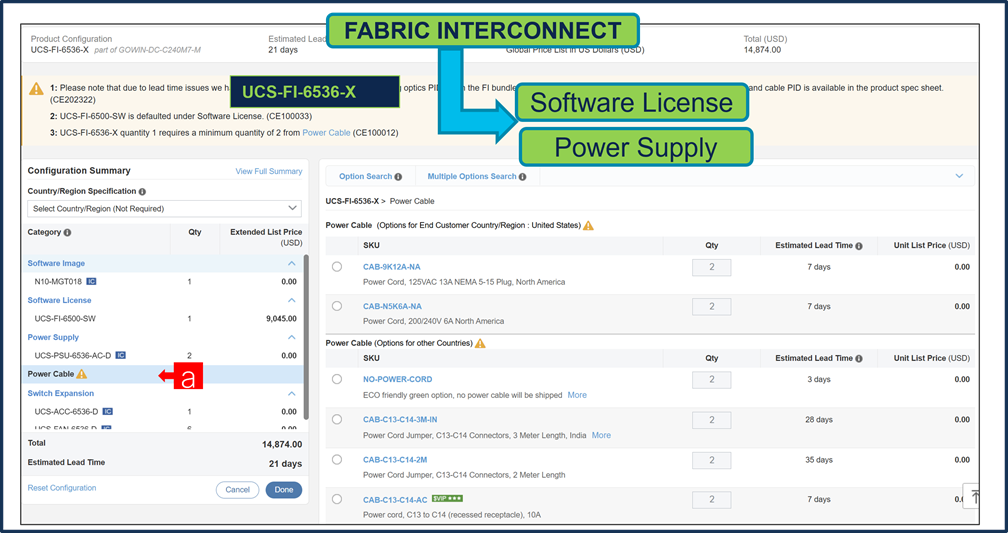Click the info icon in first Estimated Lead Time header
The width and height of the screenshot is (1008, 533).
[860, 246]
